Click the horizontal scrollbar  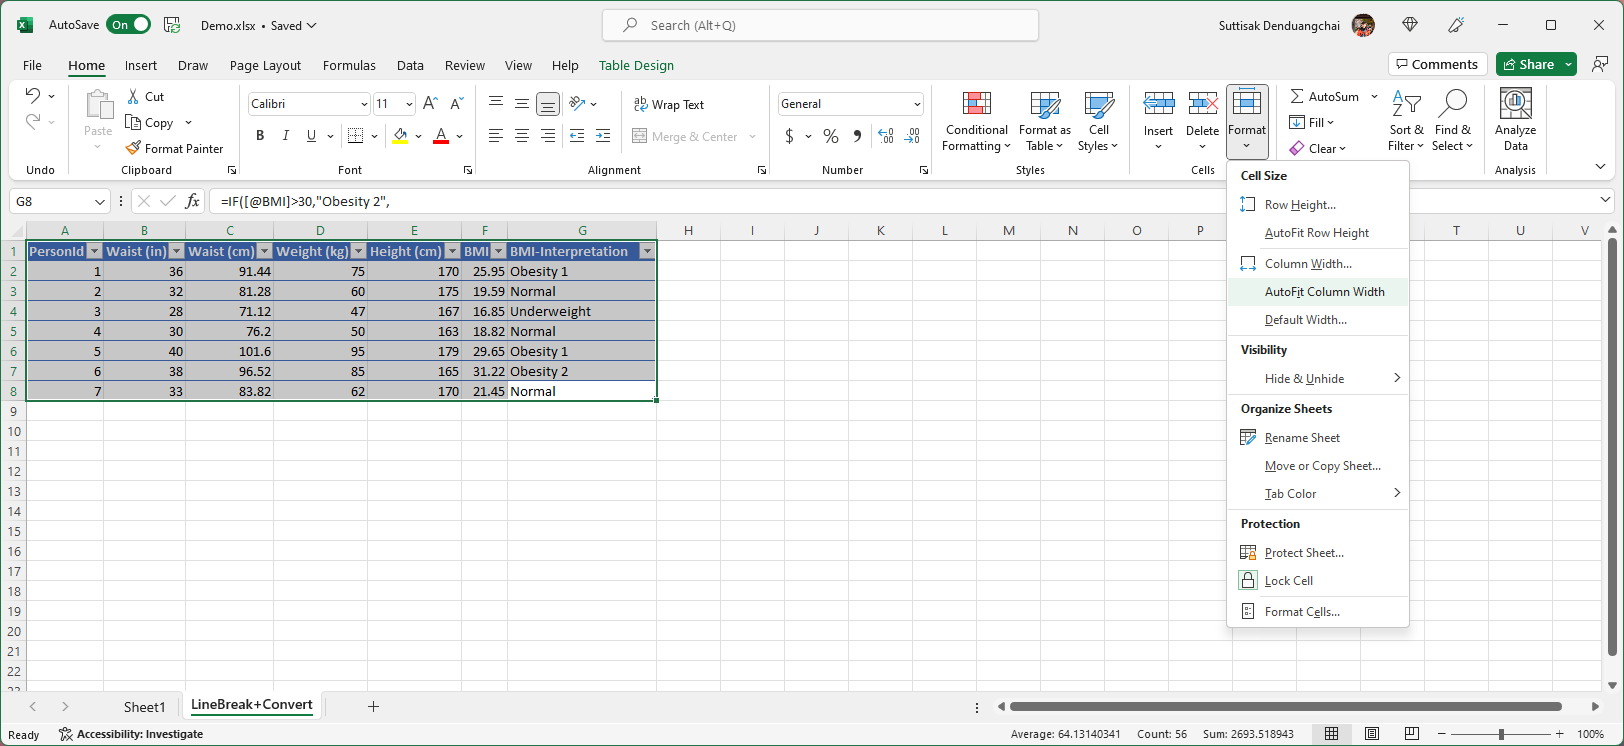click(1285, 707)
